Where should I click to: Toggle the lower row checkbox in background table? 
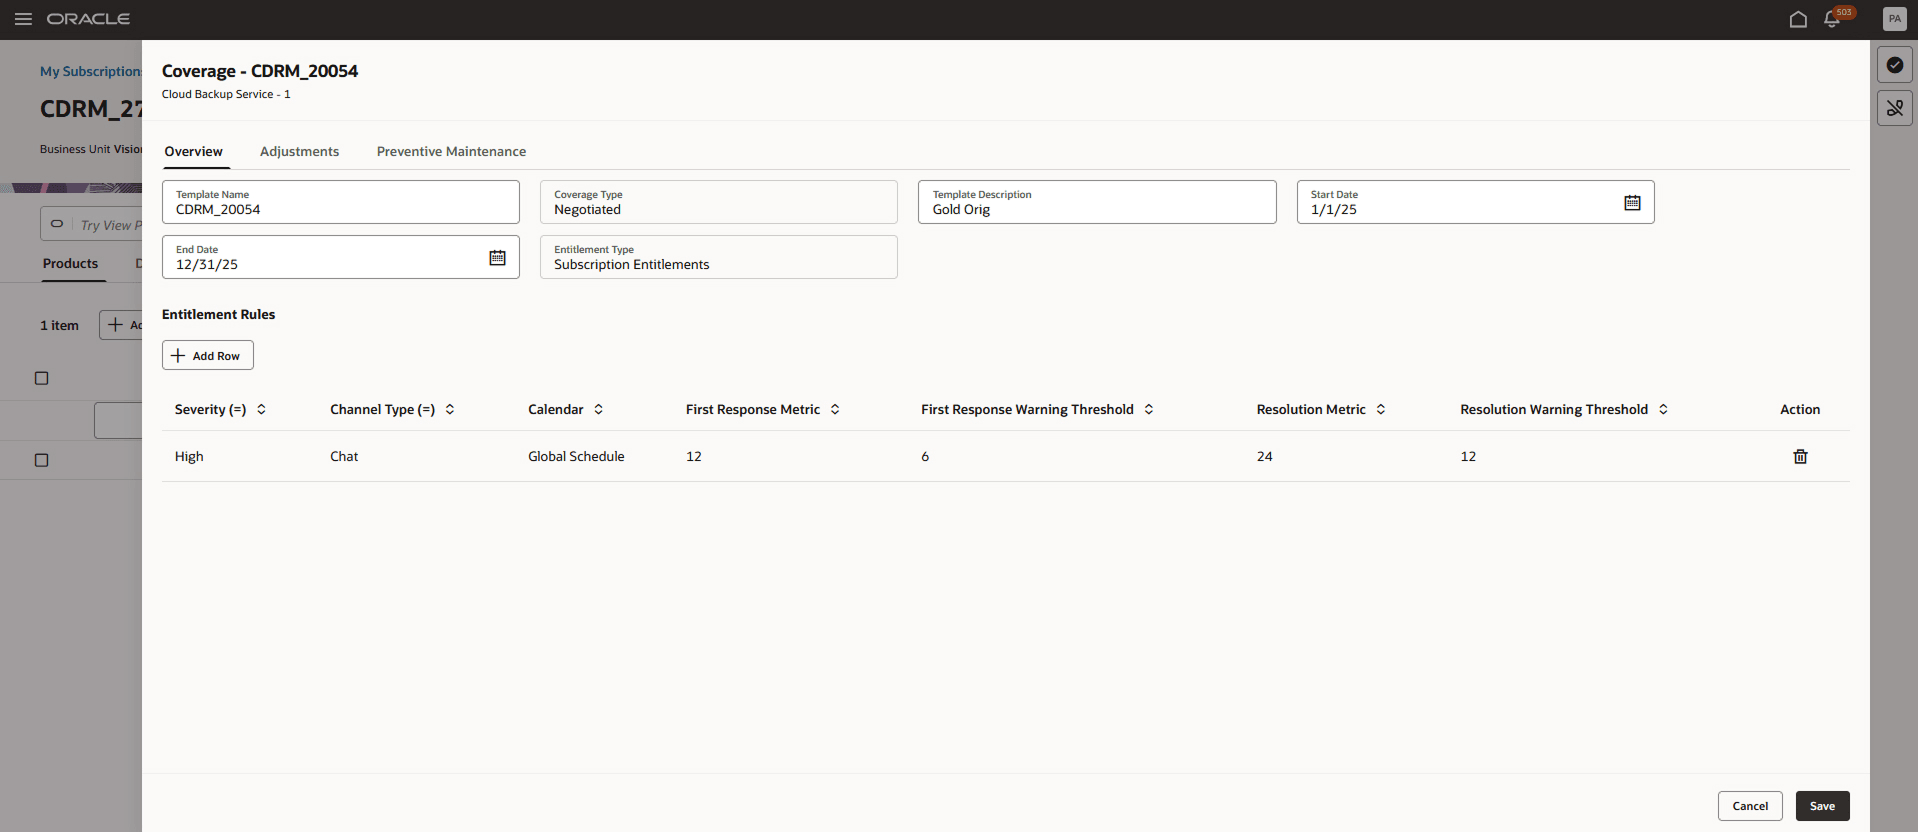41,460
